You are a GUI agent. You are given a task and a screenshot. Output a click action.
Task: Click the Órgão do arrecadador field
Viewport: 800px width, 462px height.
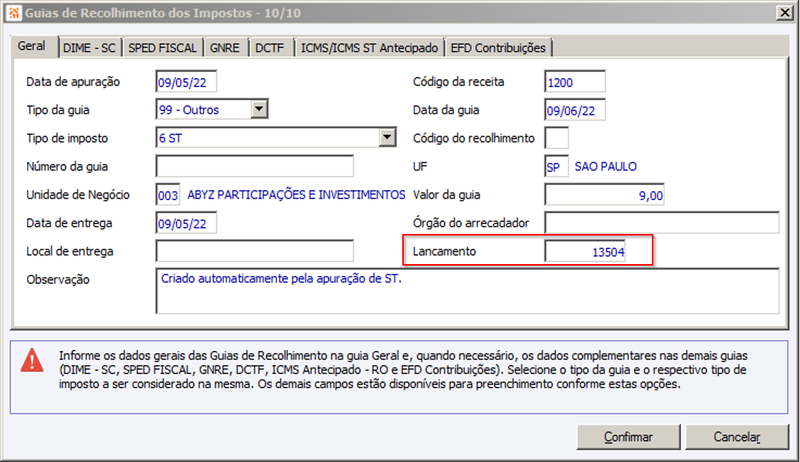click(x=662, y=223)
